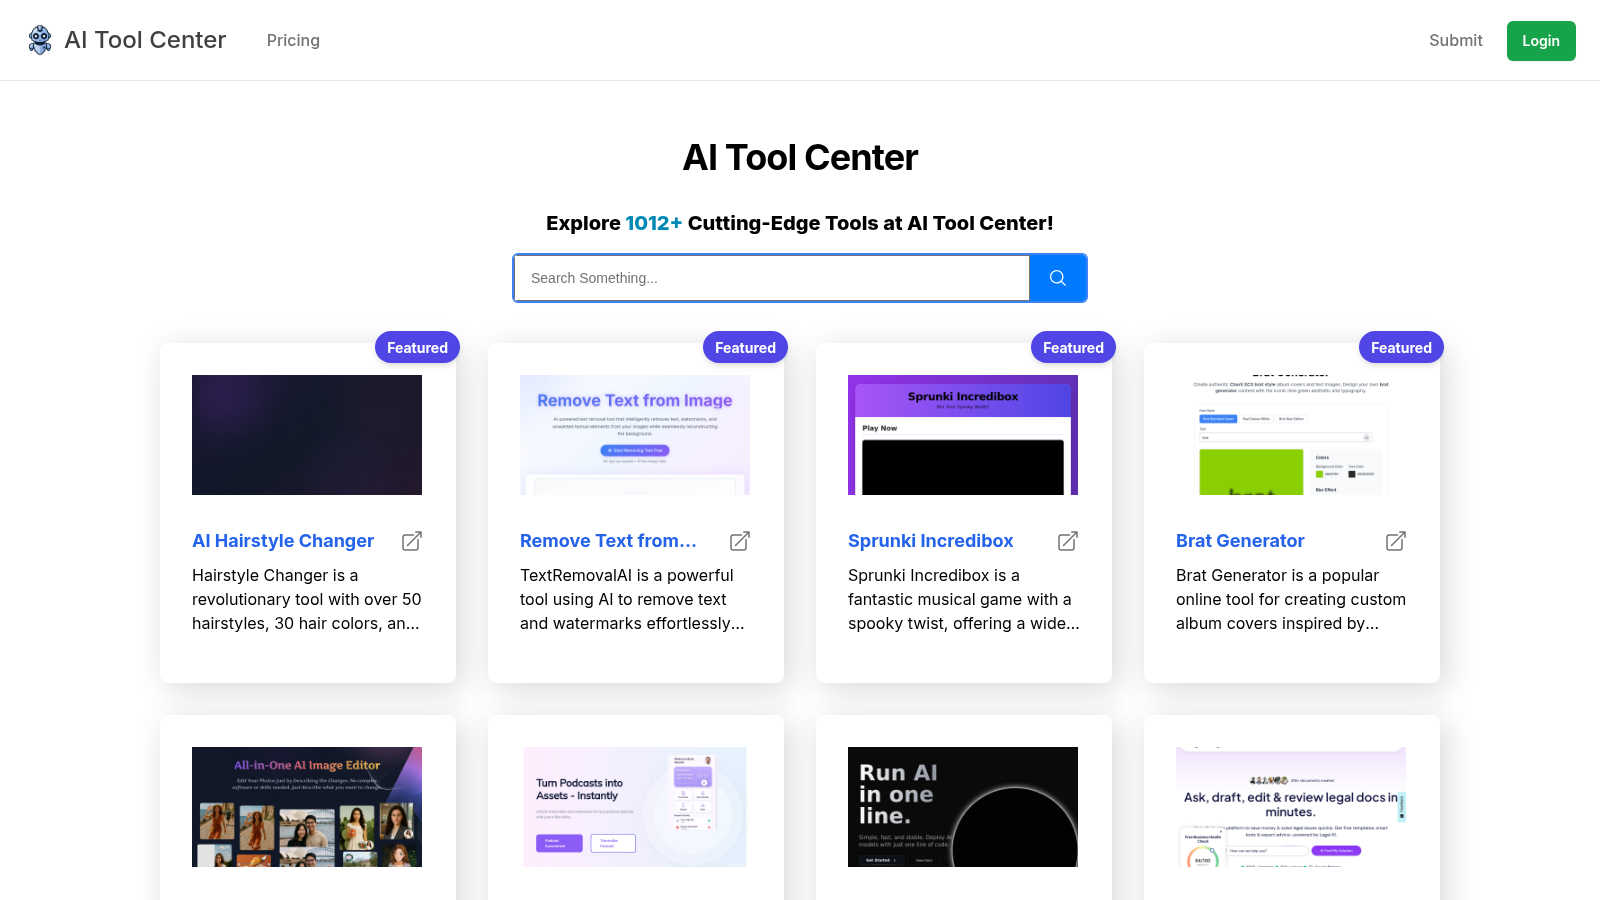The height and width of the screenshot is (900, 1600).
Task: Click the Remove Text from Image thumbnail
Action: (635, 435)
